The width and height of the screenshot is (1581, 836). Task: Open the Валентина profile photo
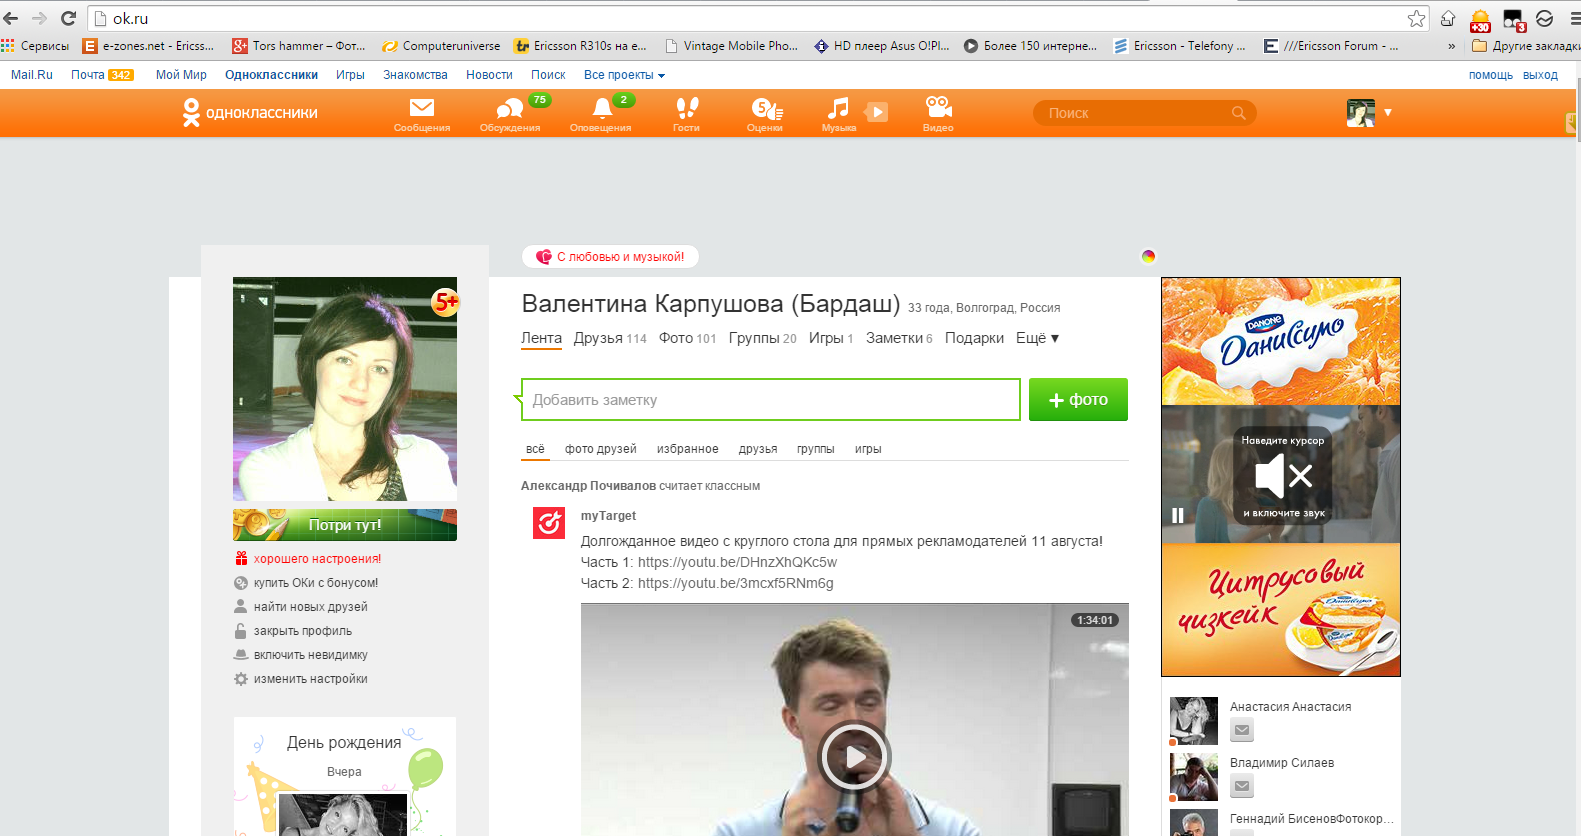(345, 389)
